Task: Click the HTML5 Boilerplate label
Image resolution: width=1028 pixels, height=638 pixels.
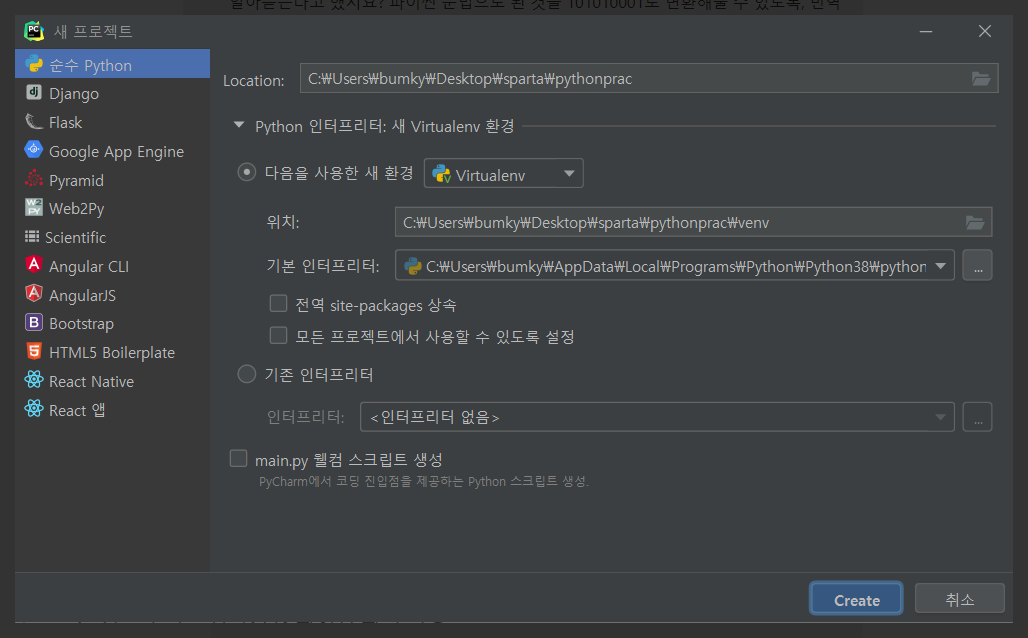Action: coord(112,353)
